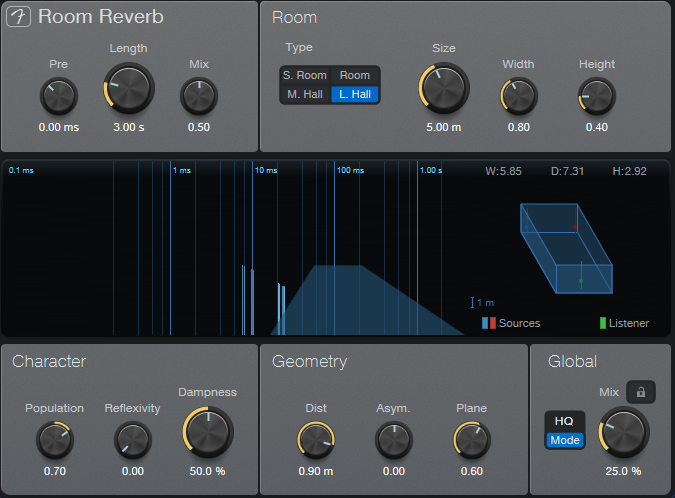Choose the M. Hall room type
This screenshot has width=675, height=498.
304,94
